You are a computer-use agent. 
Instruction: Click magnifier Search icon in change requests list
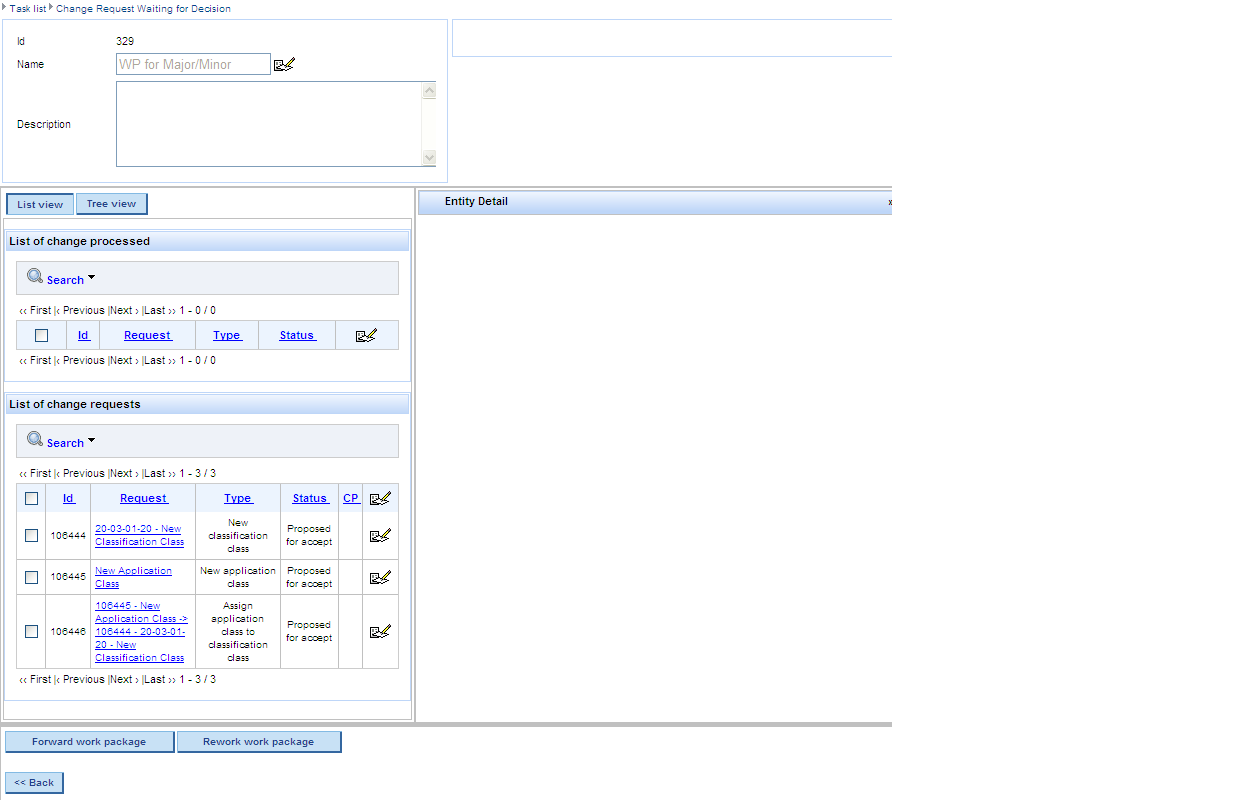tap(35, 440)
